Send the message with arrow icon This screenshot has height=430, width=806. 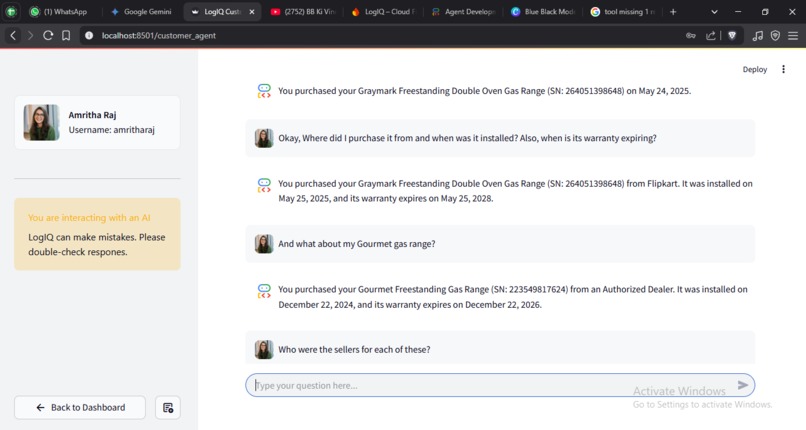point(743,385)
